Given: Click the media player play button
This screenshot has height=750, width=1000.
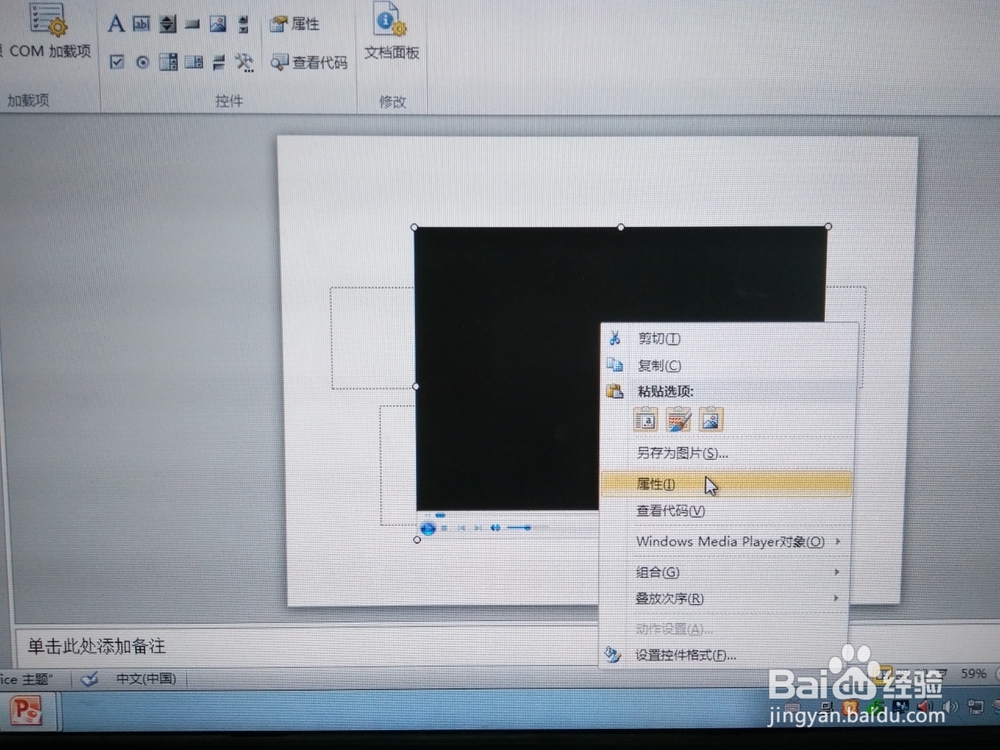Looking at the screenshot, I should coord(428,528).
